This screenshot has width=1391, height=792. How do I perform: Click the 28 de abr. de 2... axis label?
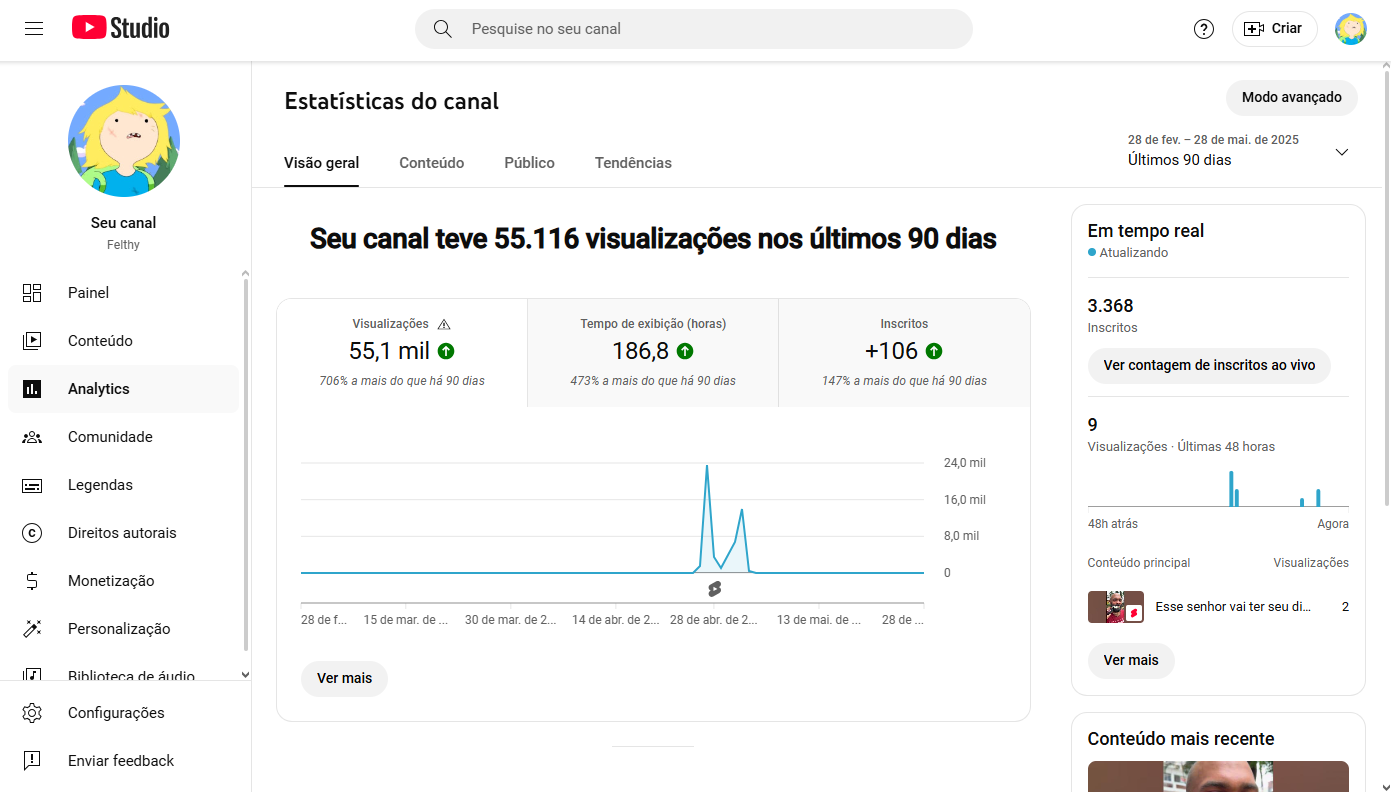[714, 620]
